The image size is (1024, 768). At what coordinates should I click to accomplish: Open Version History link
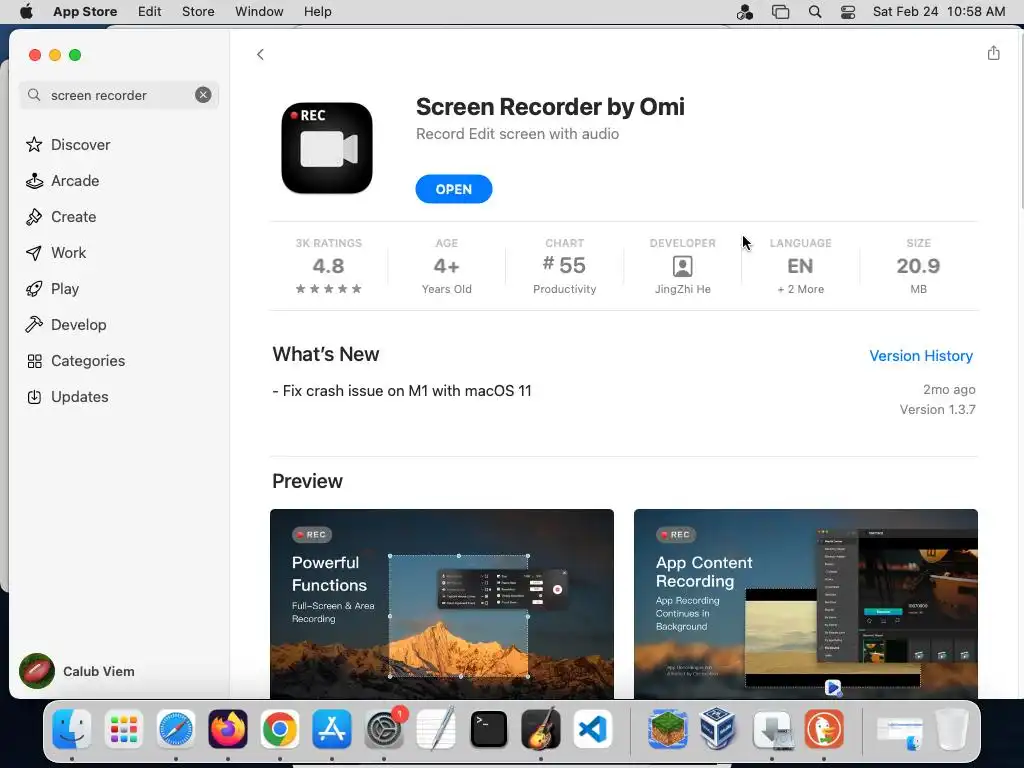click(x=921, y=355)
